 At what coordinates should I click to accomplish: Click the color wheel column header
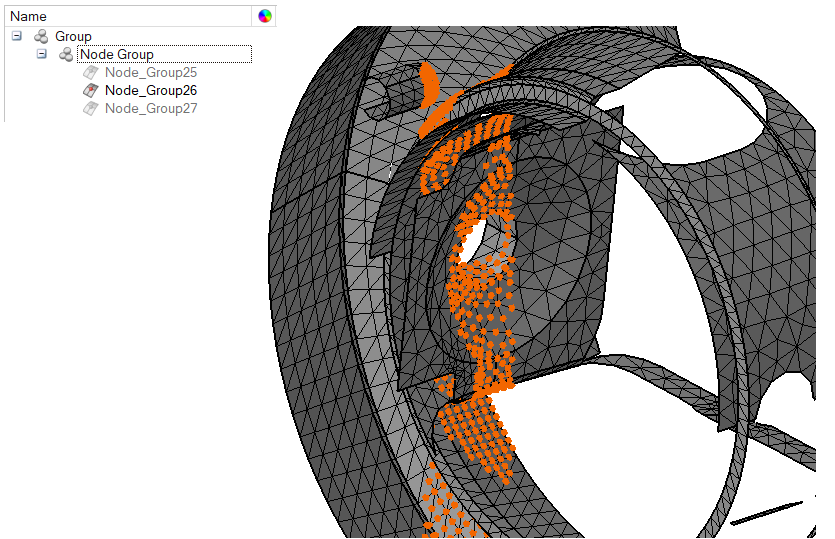coord(265,16)
